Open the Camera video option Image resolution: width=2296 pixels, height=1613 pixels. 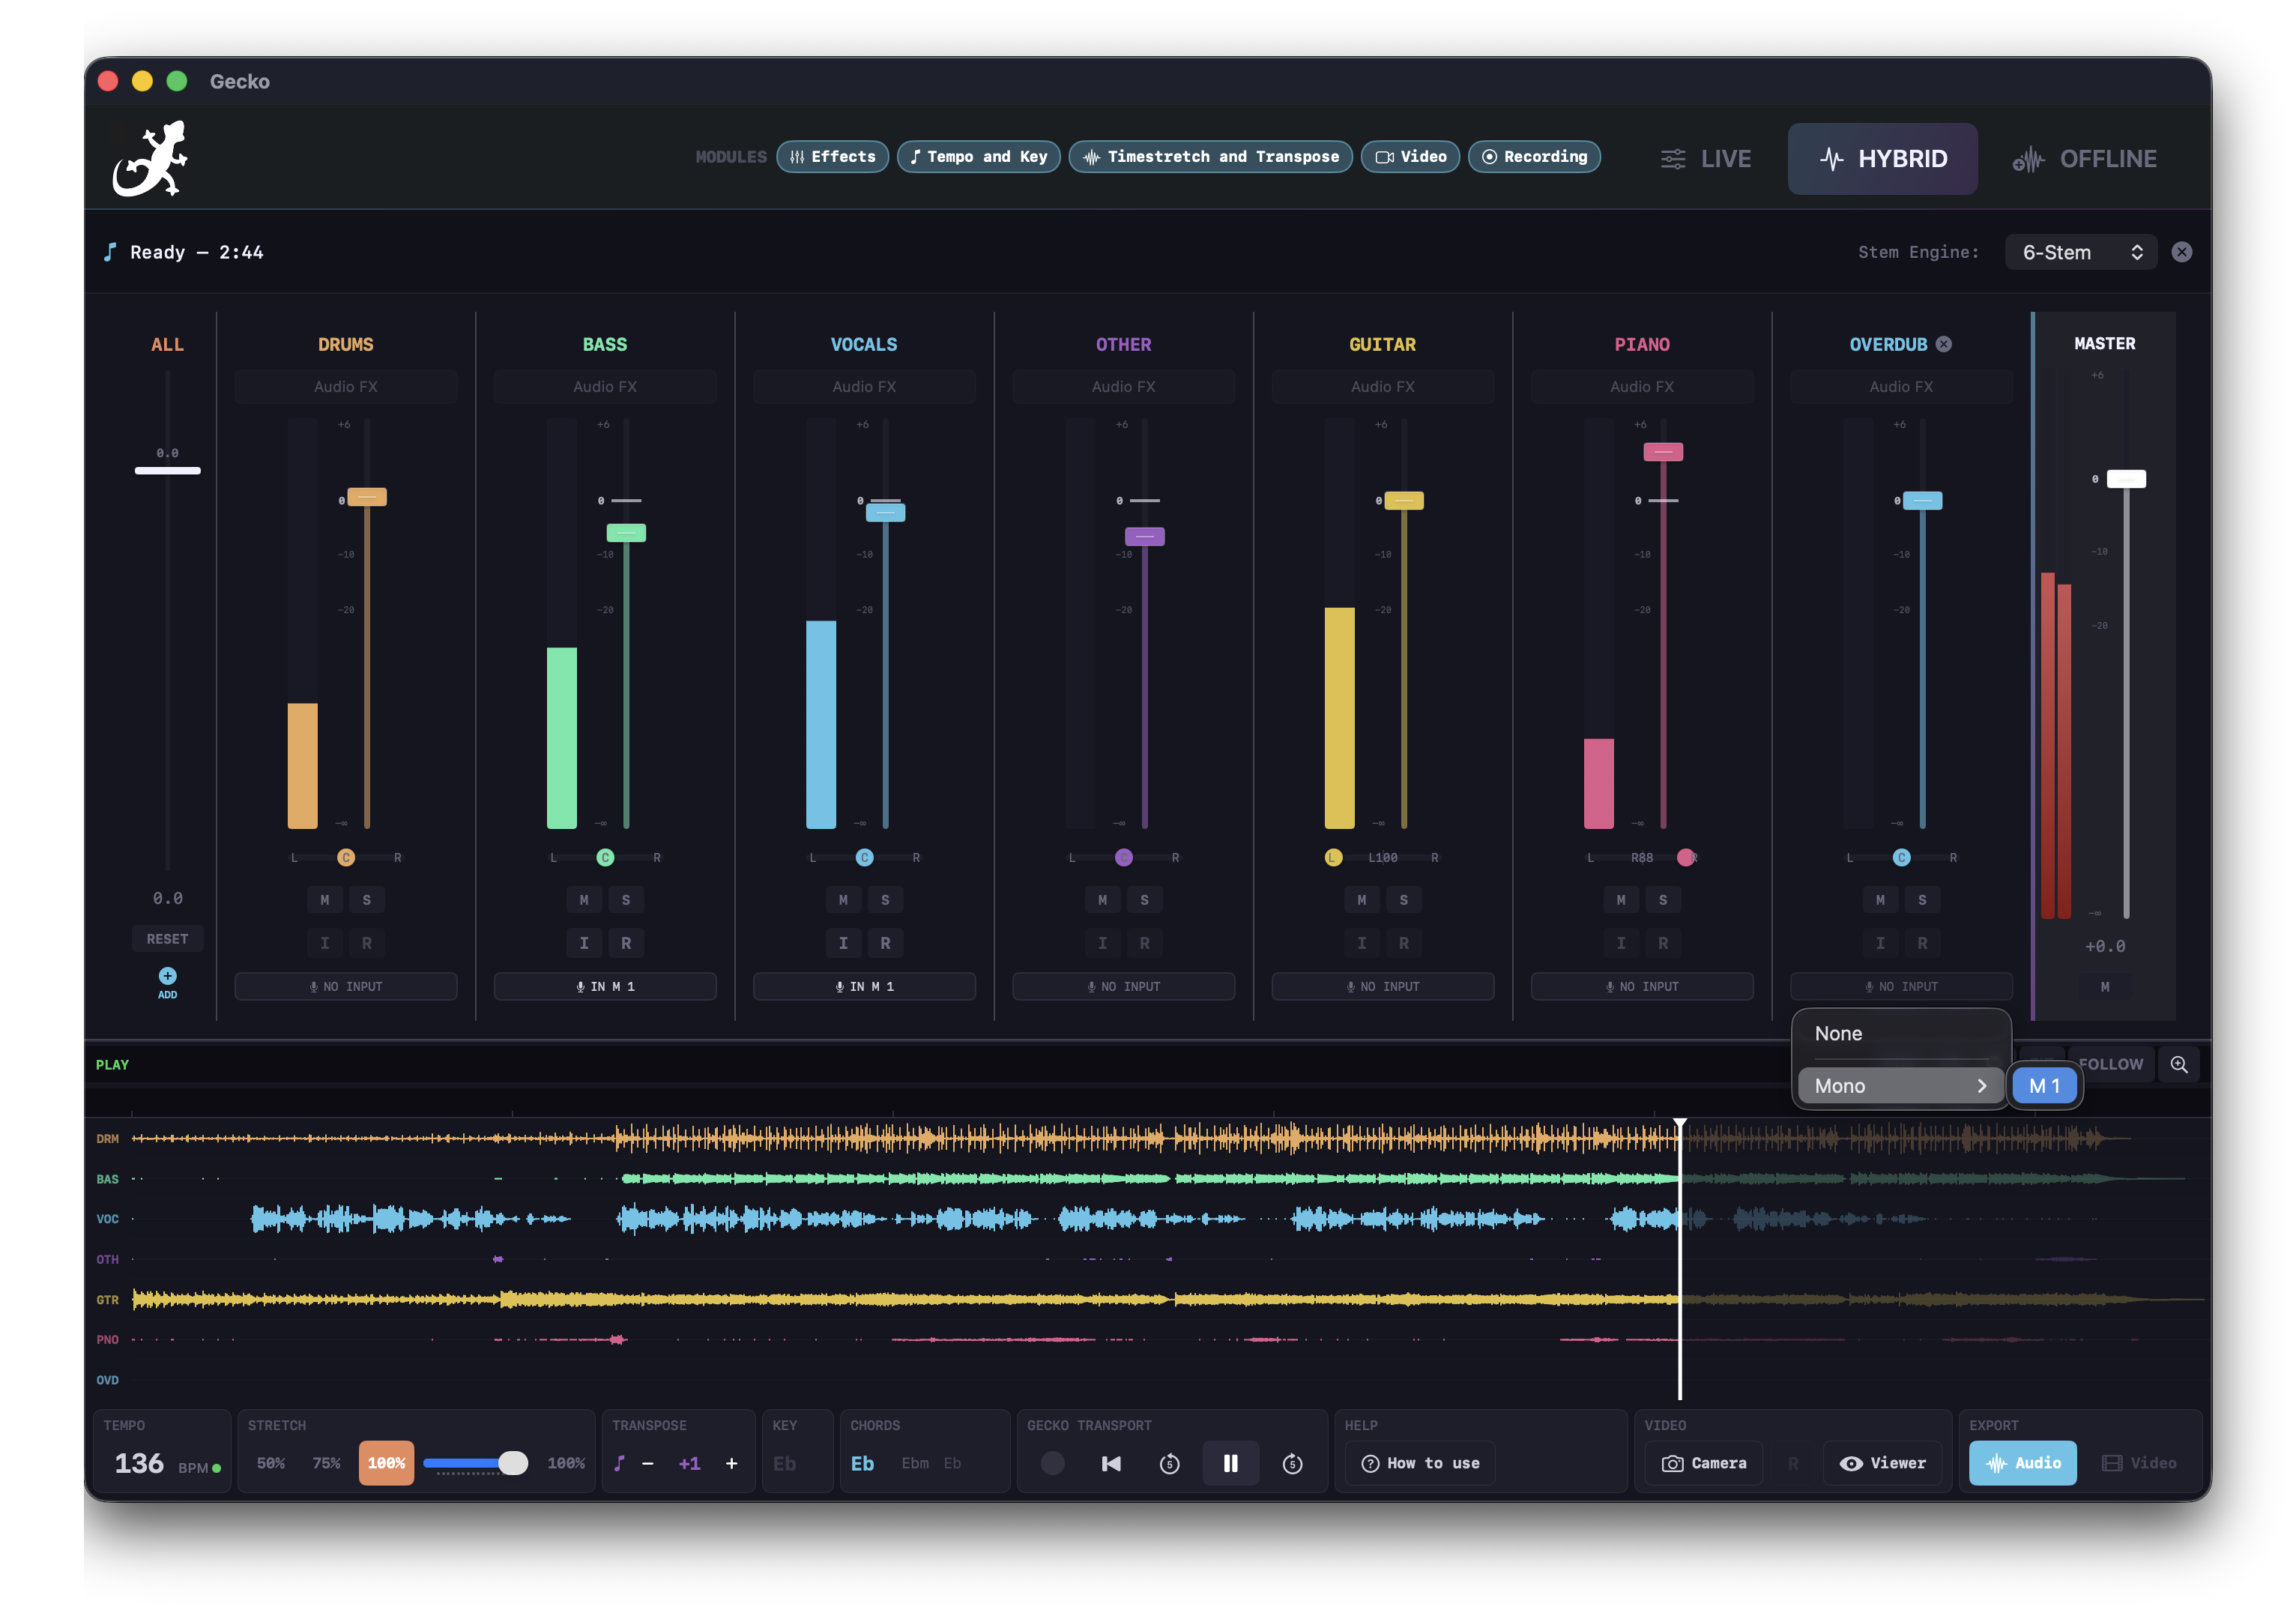pyautogui.click(x=1705, y=1463)
